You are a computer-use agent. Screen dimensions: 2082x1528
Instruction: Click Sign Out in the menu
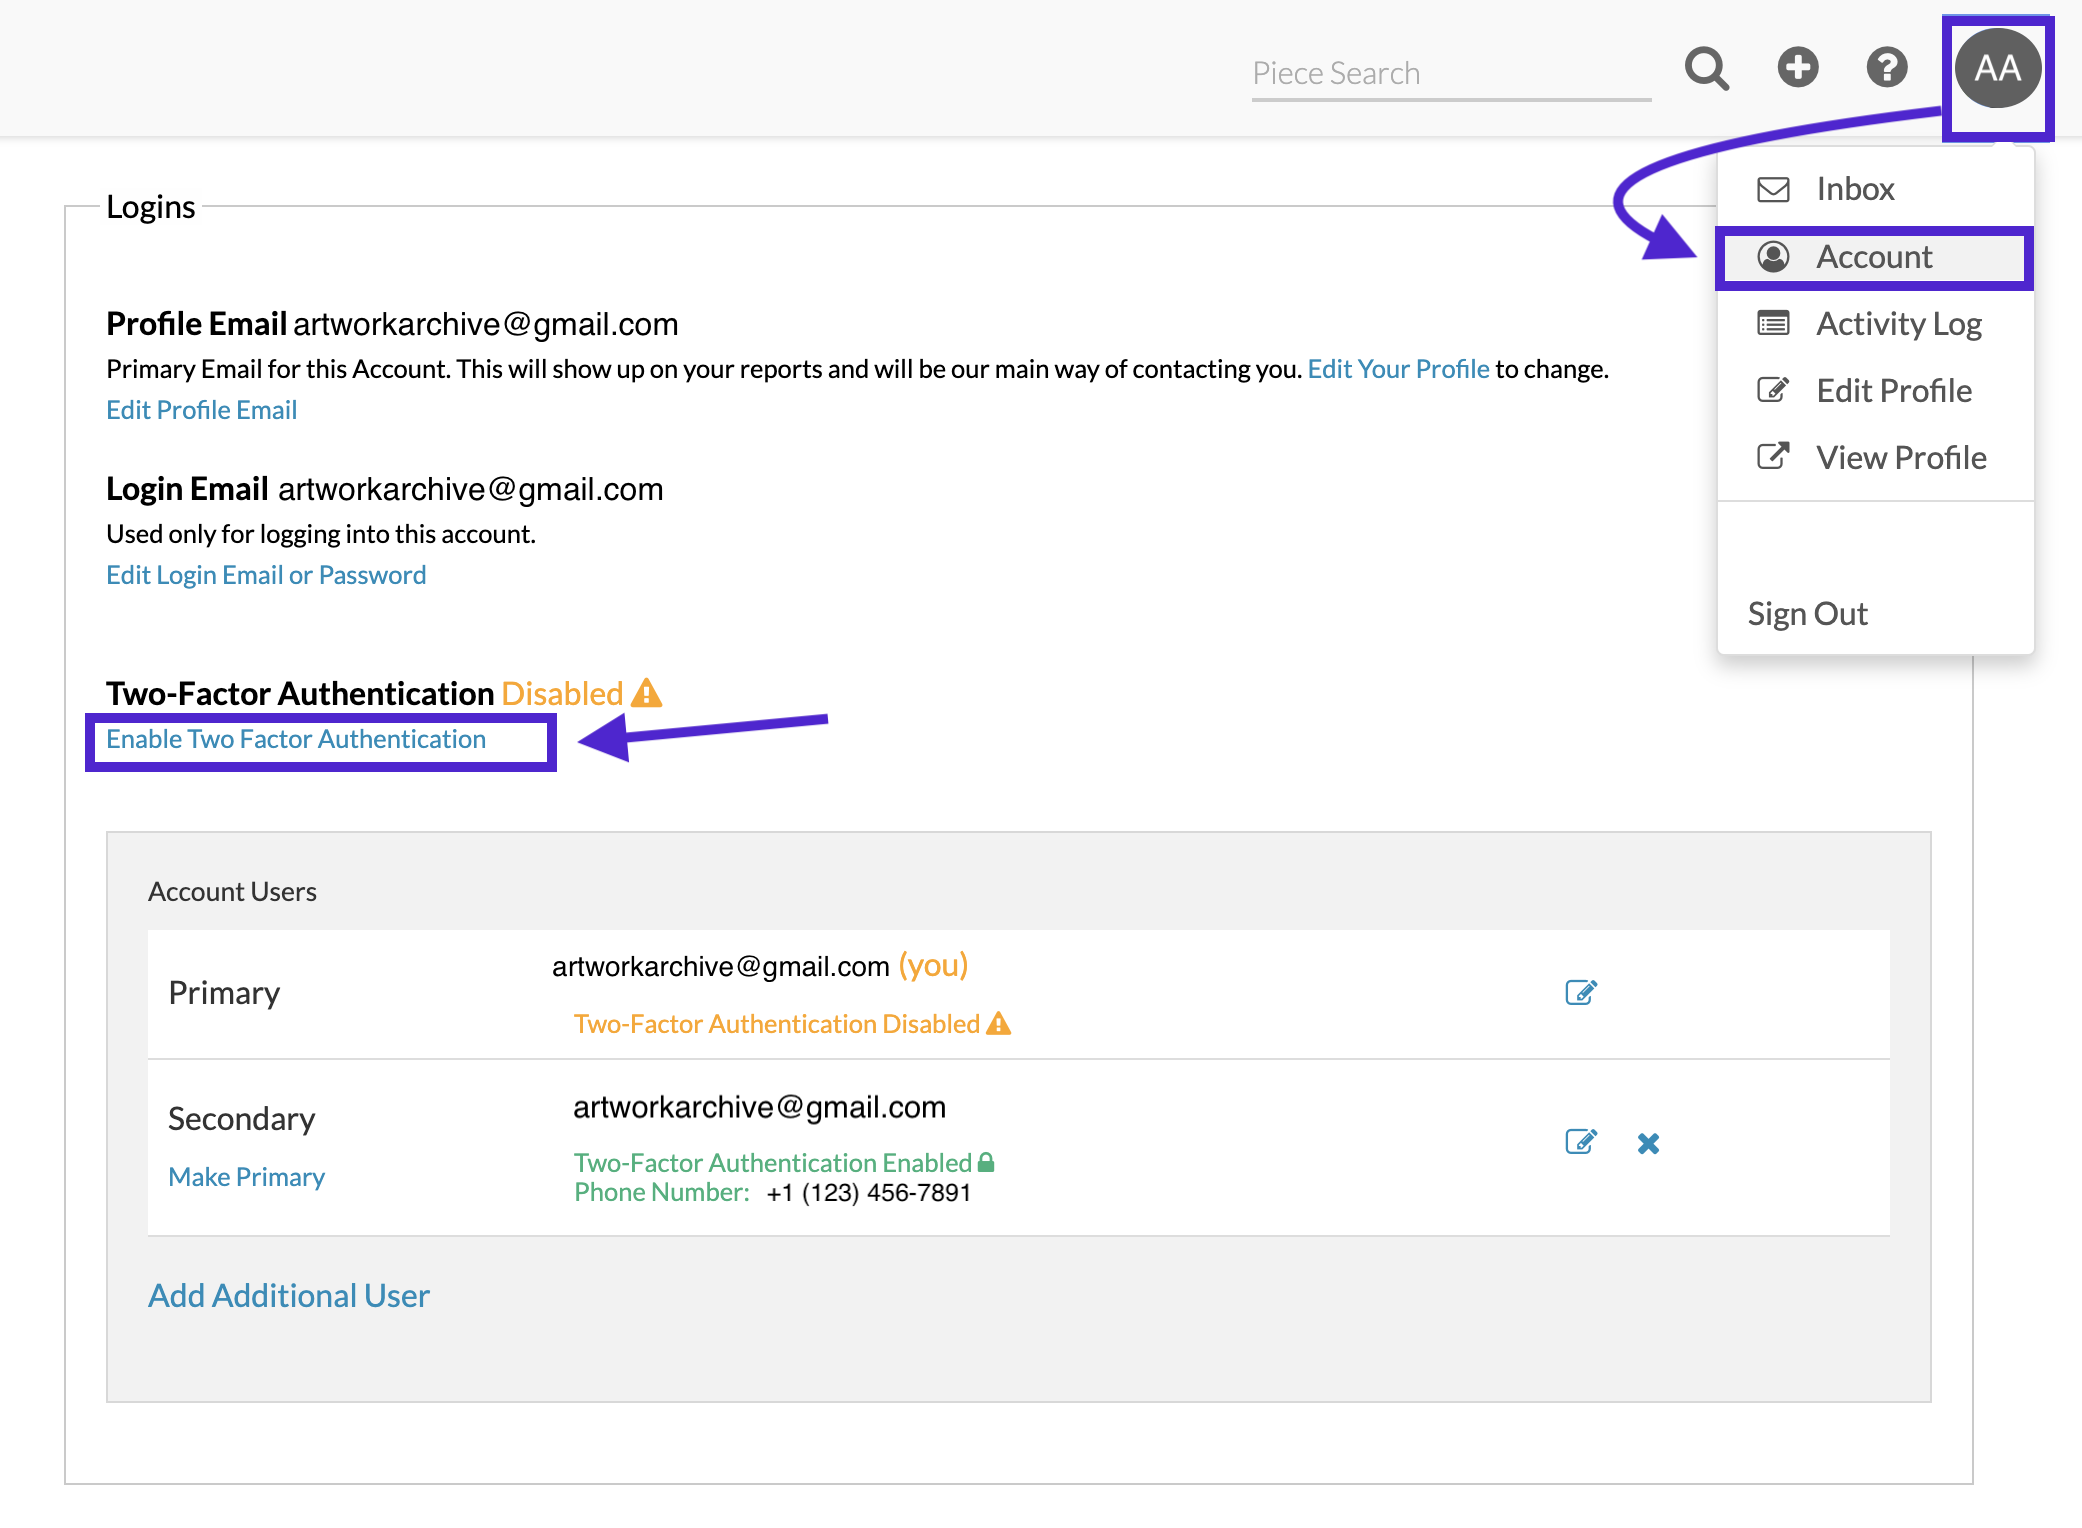[x=1807, y=613]
